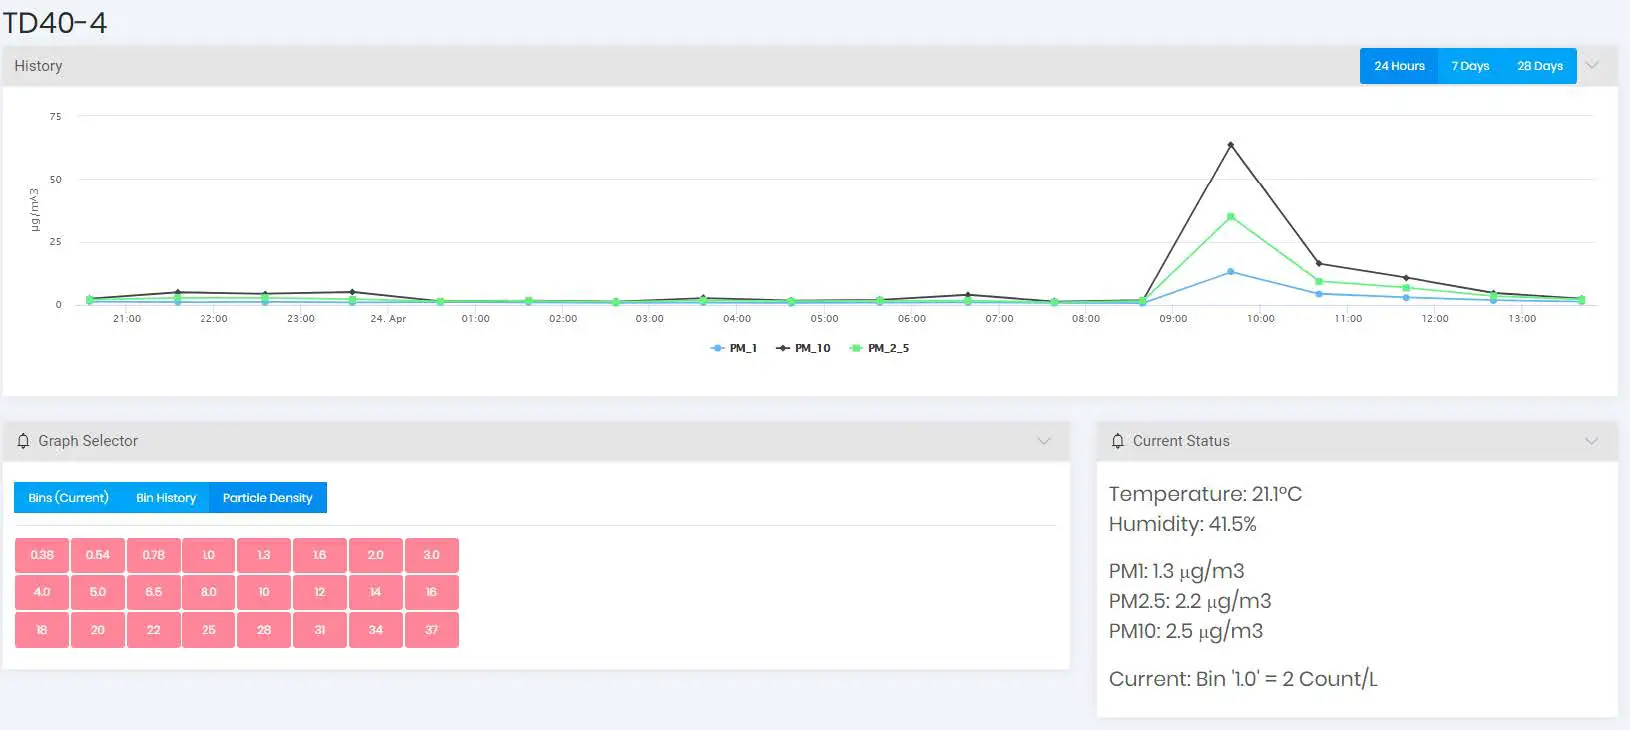
Task: Collapse the History panel chevron
Action: tap(1592, 66)
